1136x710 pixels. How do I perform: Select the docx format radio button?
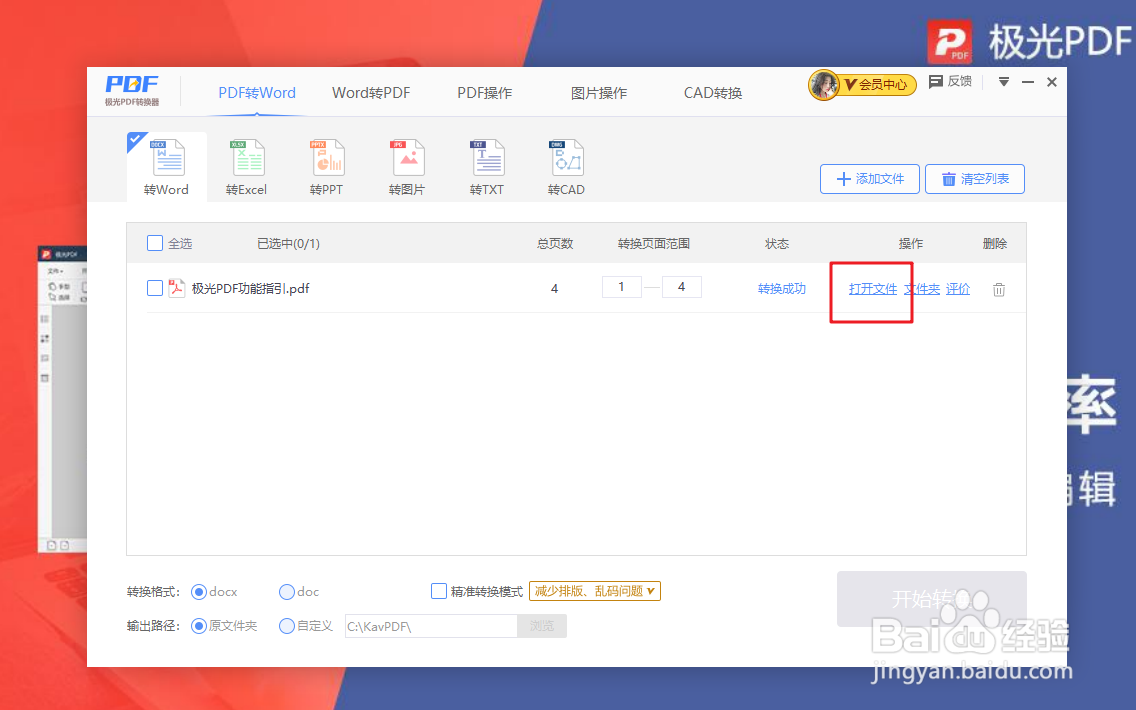click(199, 592)
